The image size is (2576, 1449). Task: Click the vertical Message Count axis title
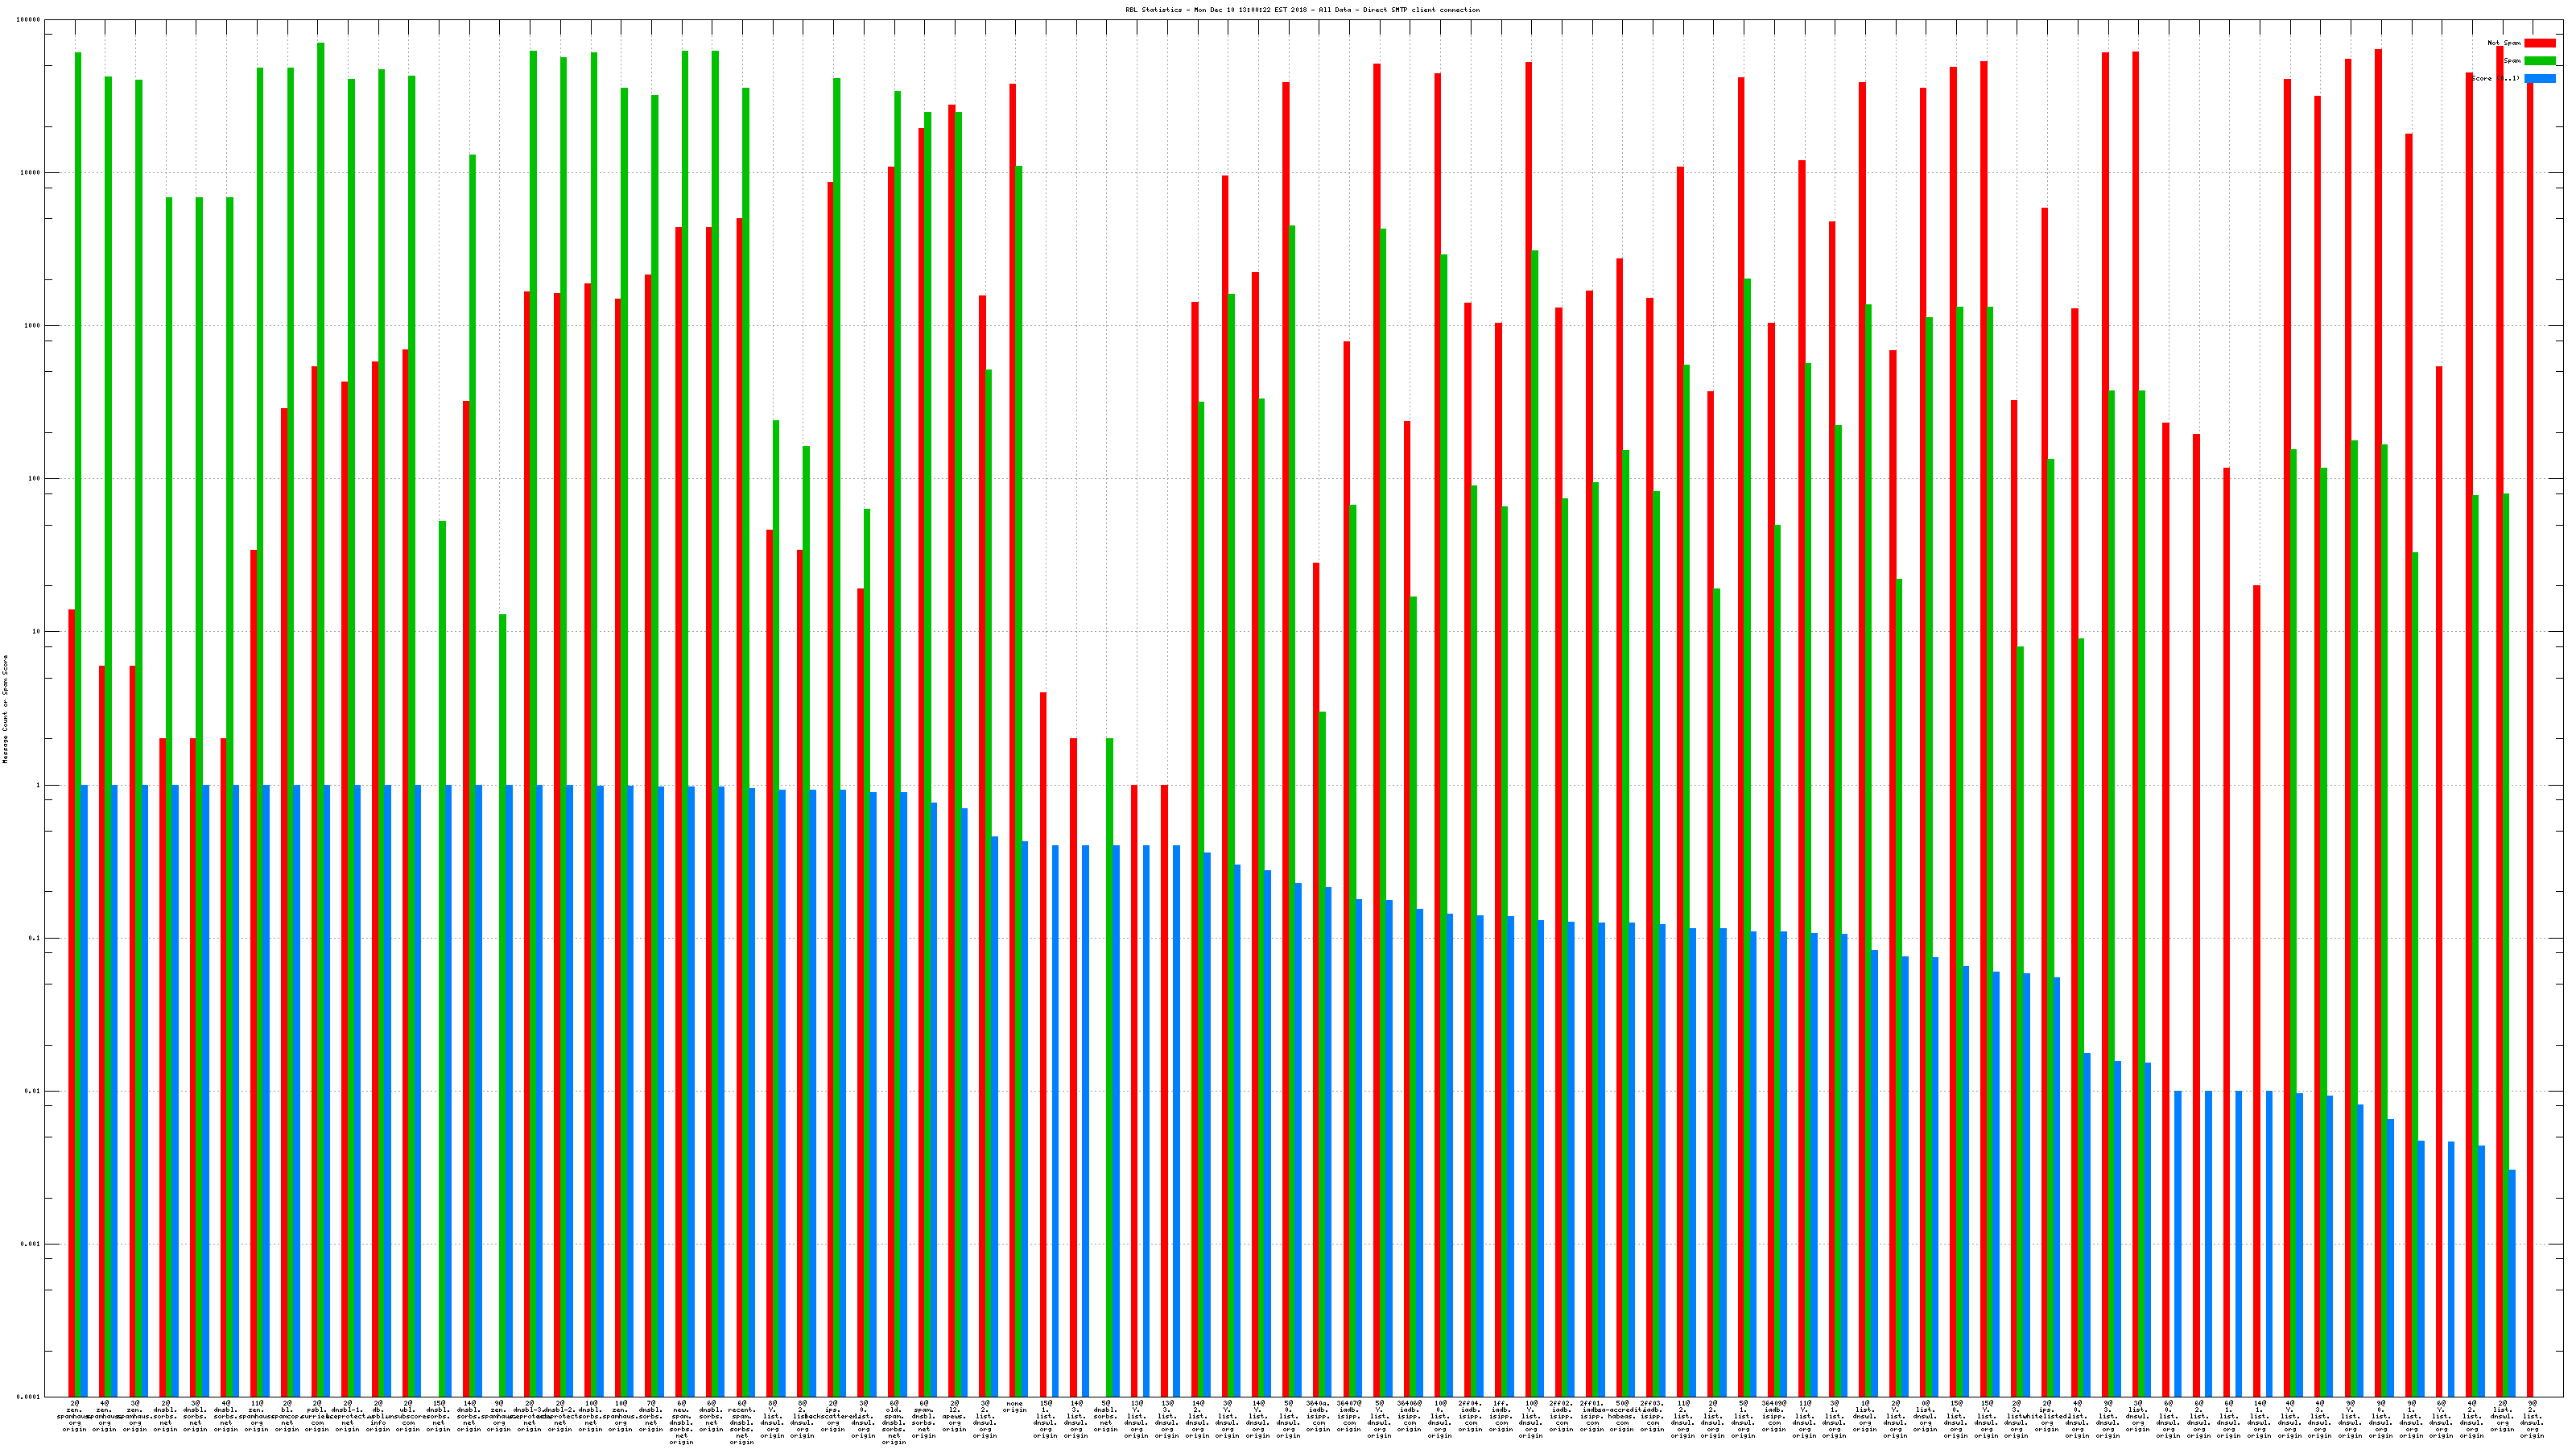click(5, 709)
